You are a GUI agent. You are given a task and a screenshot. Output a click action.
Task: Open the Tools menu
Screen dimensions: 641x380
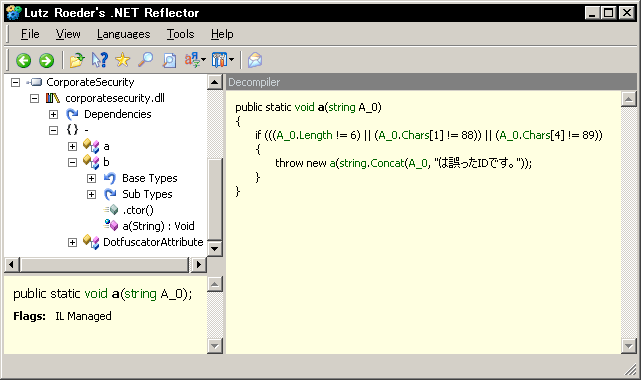click(x=180, y=34)
